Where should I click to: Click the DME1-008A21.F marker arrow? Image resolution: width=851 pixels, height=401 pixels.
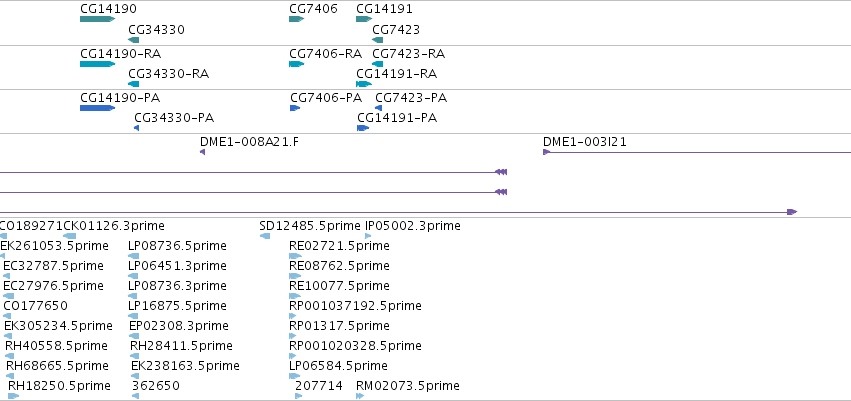pyautogui.click(x=202, y=152)
